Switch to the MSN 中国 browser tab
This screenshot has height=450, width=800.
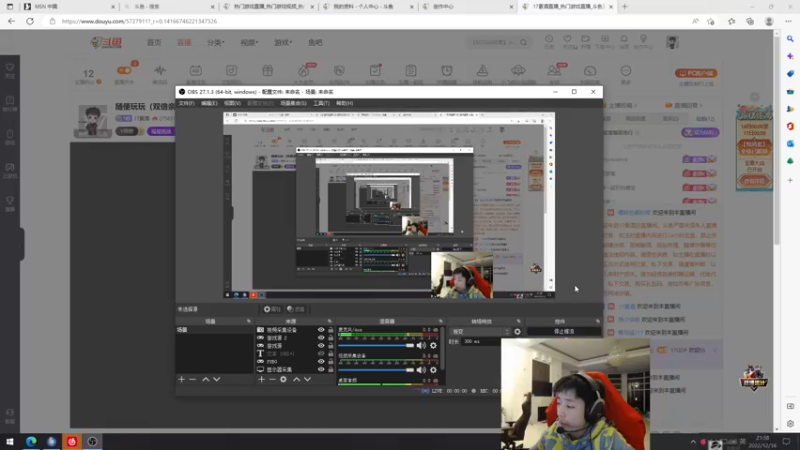coord(67,7)
